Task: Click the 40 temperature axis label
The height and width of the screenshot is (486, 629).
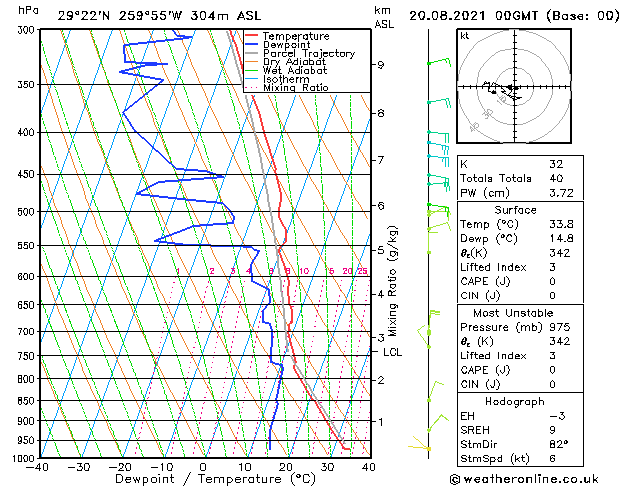Action: (368, 467)
